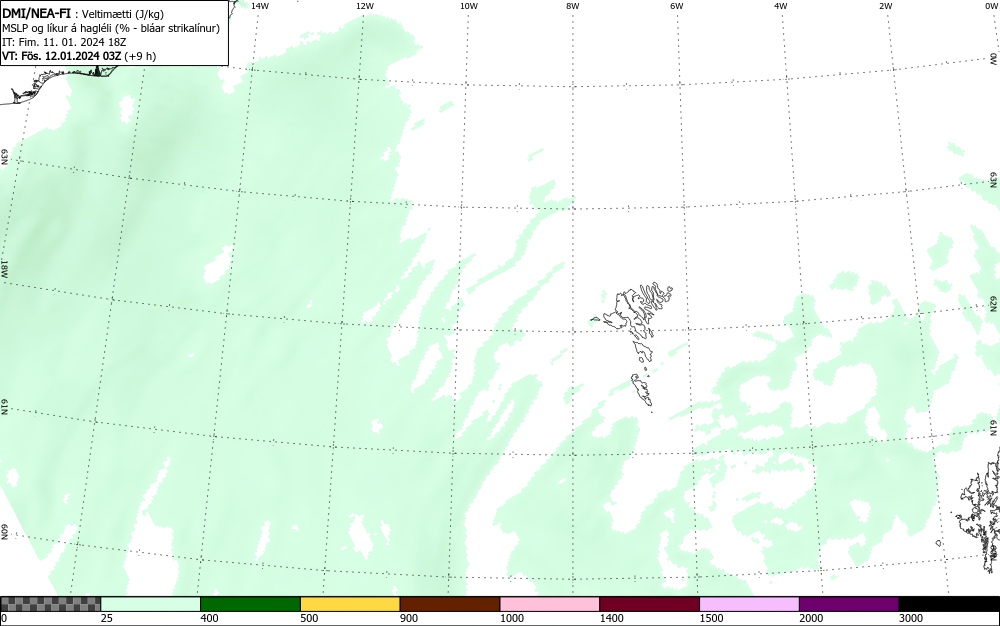Click the legend value 1000
The width and height of the screenshot is (1000, 626).
point(511,618)
